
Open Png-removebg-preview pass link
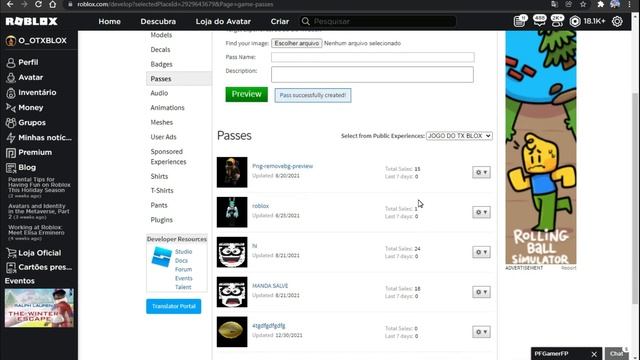pyautogui.click(x=282, y=166)
